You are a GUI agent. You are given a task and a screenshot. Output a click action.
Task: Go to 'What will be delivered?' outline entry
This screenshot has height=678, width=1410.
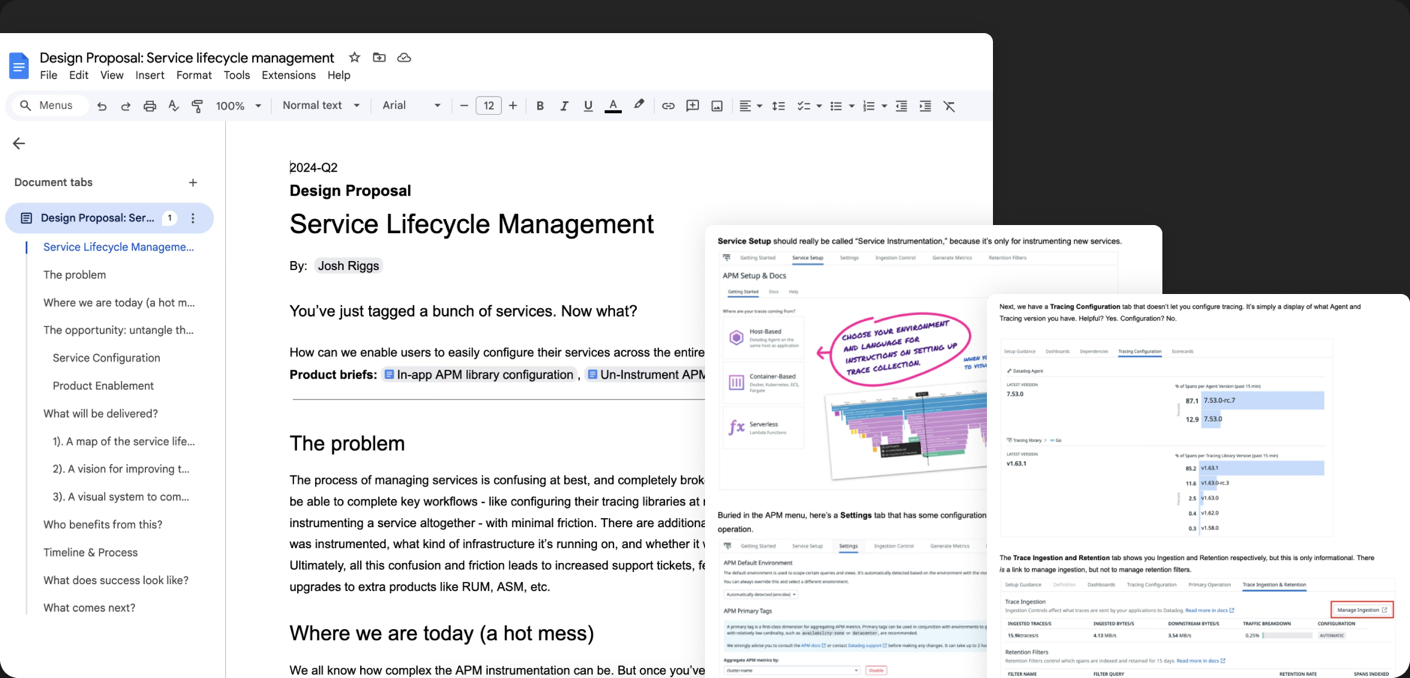click(x=100, y=413)
